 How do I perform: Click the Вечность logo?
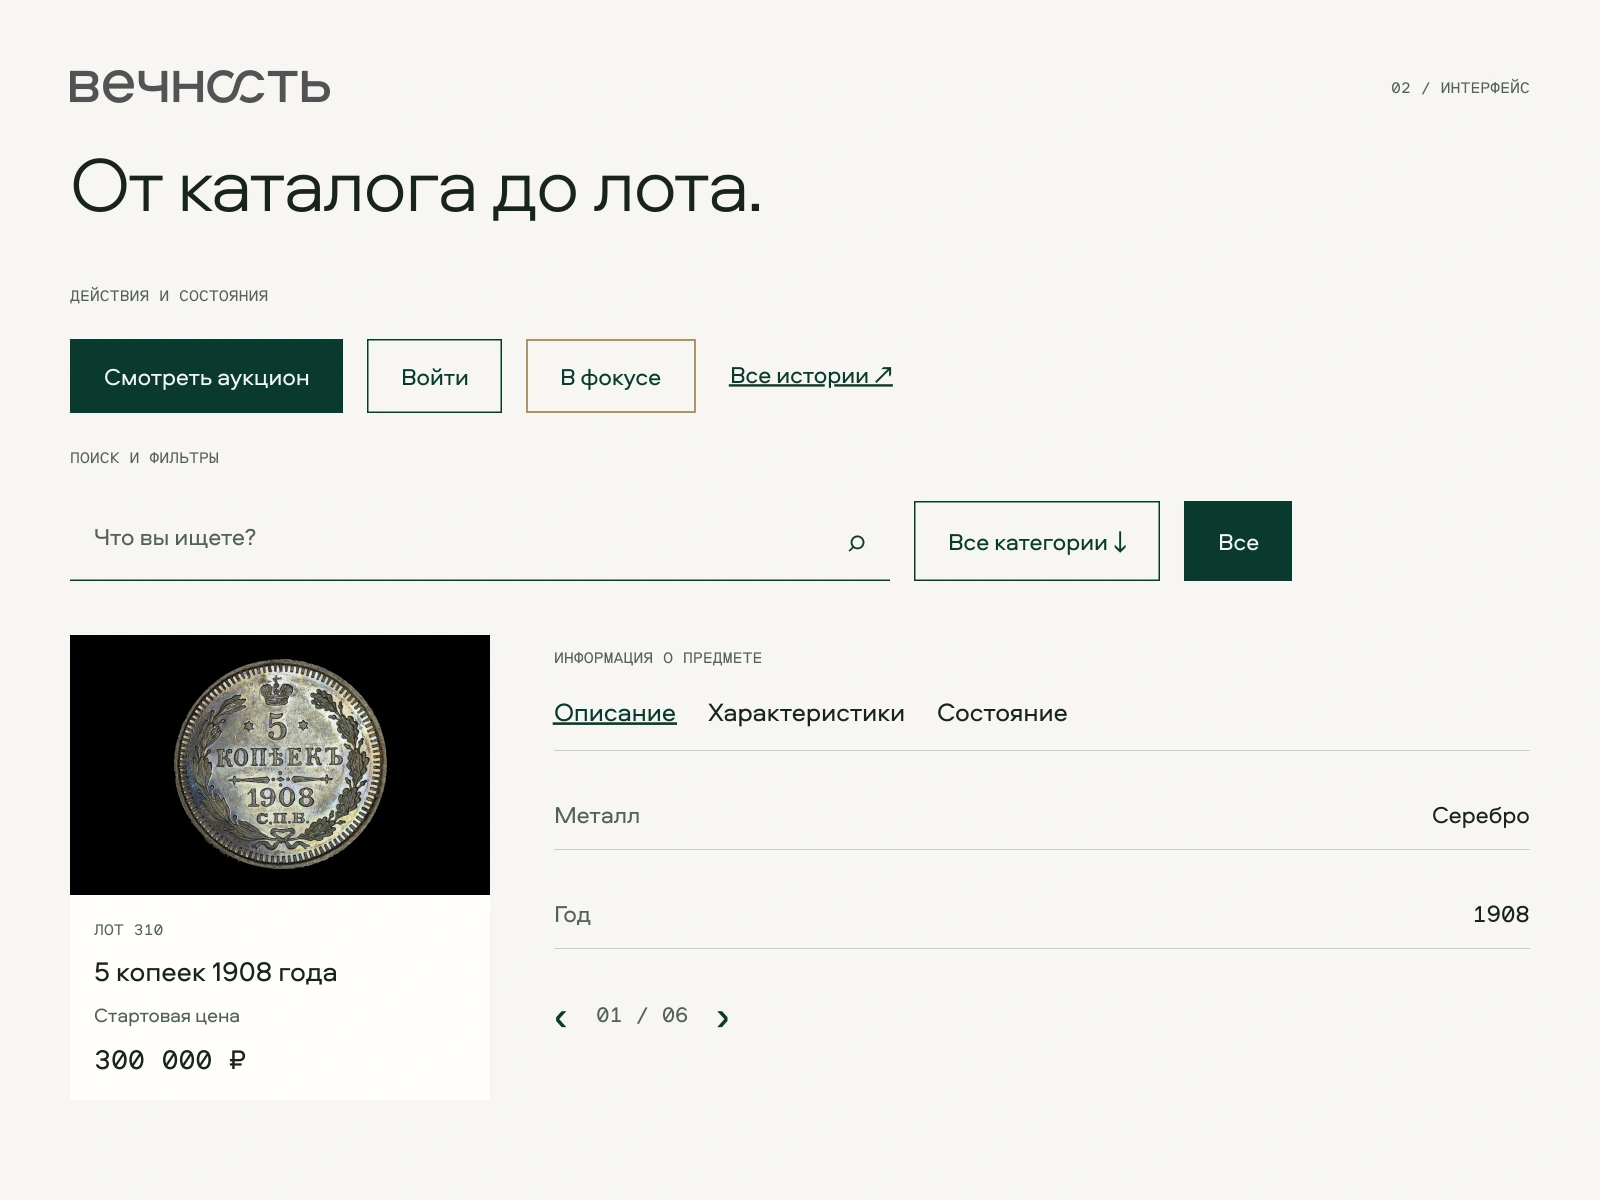pos(200,87)
